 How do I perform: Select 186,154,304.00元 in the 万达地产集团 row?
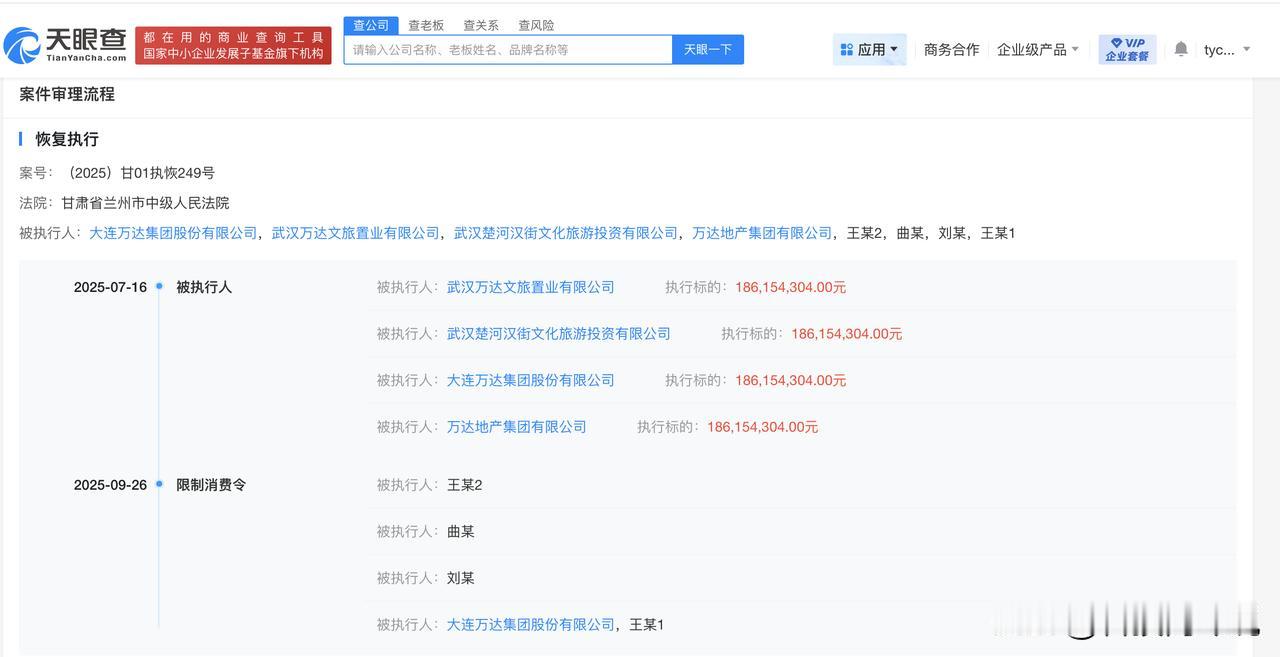coord(763,427)
